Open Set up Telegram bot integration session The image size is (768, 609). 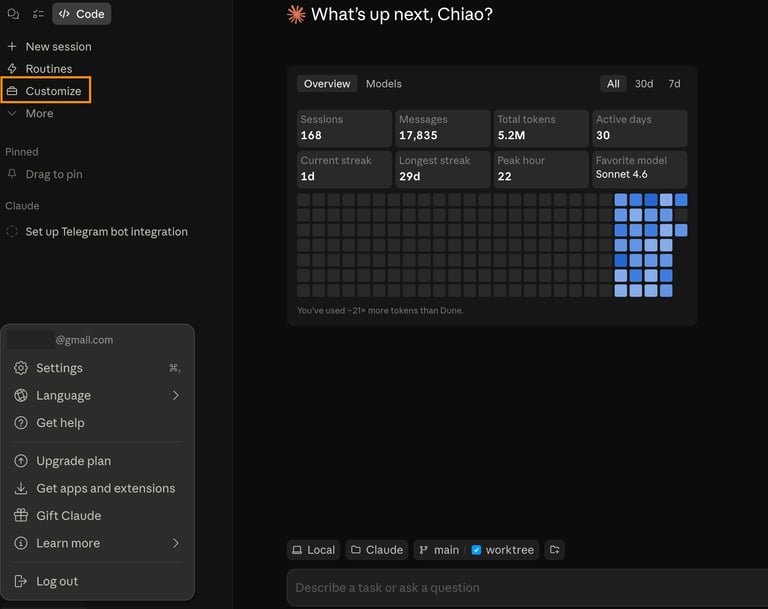pos(106,231)
